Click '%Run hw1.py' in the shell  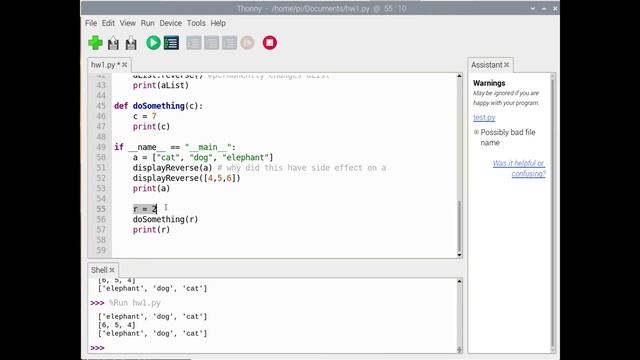click(135, 303)
